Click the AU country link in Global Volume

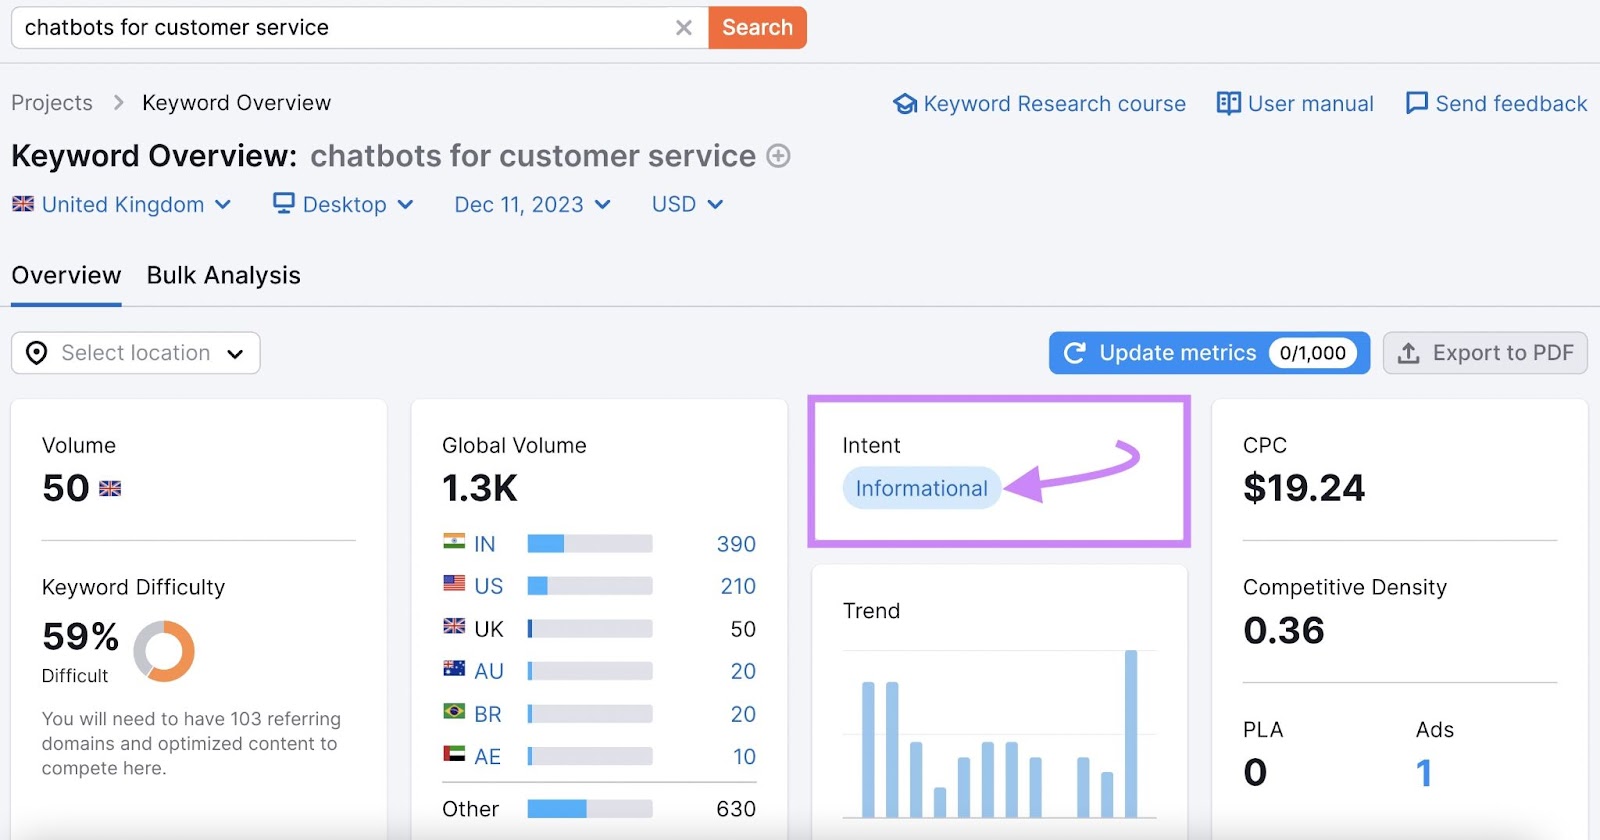pos(488,671)
